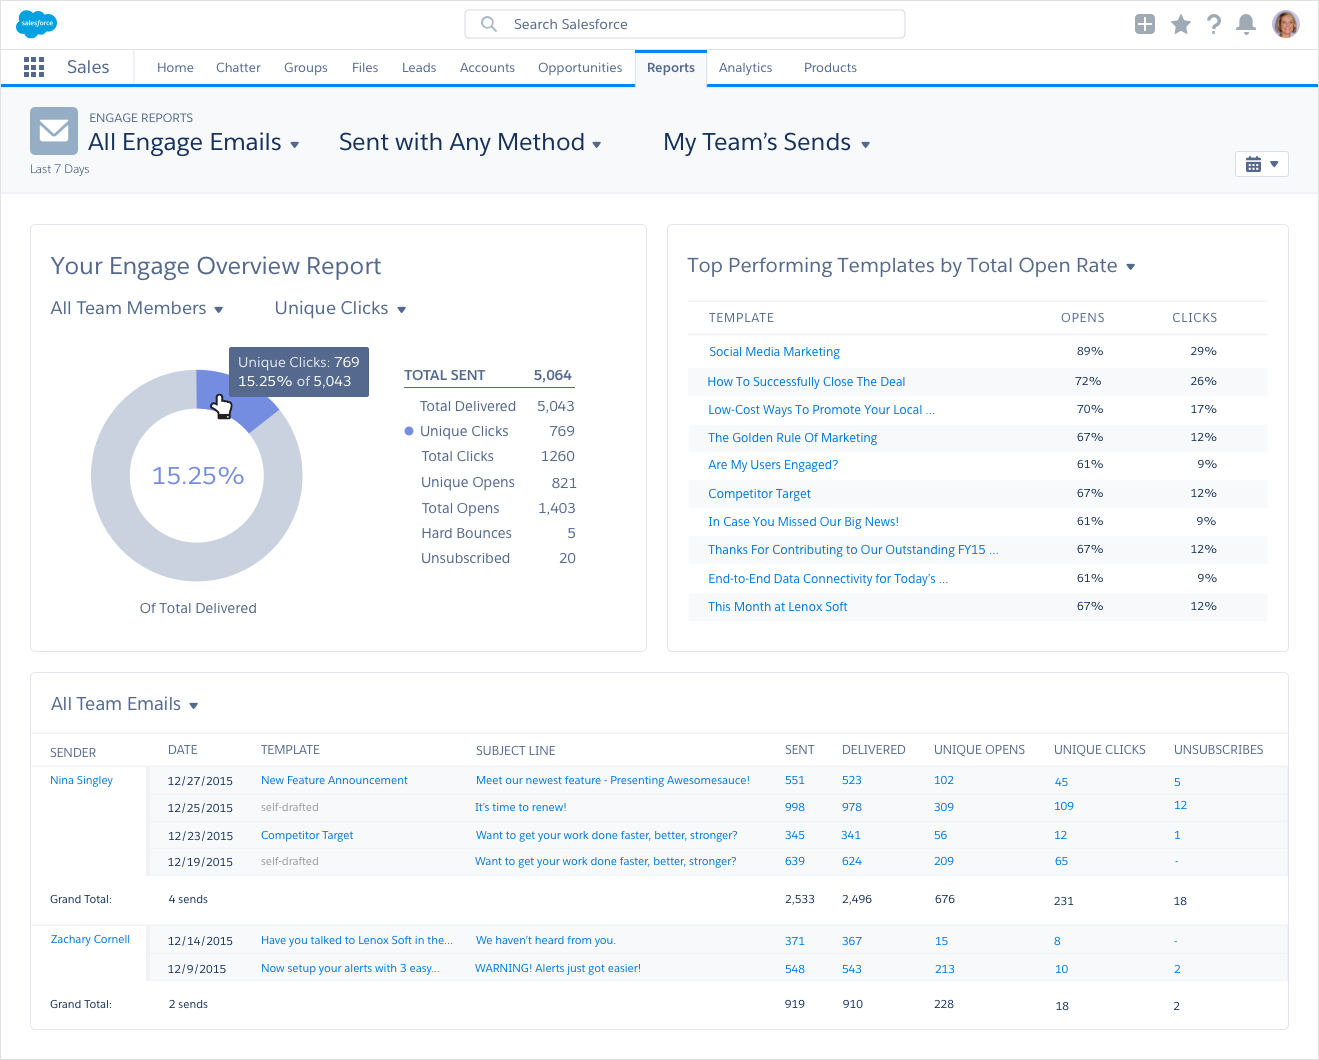Screen dimensions: 1319x1060
Task: Open How To Successfully Close The Deal
Action: point(806,382)
